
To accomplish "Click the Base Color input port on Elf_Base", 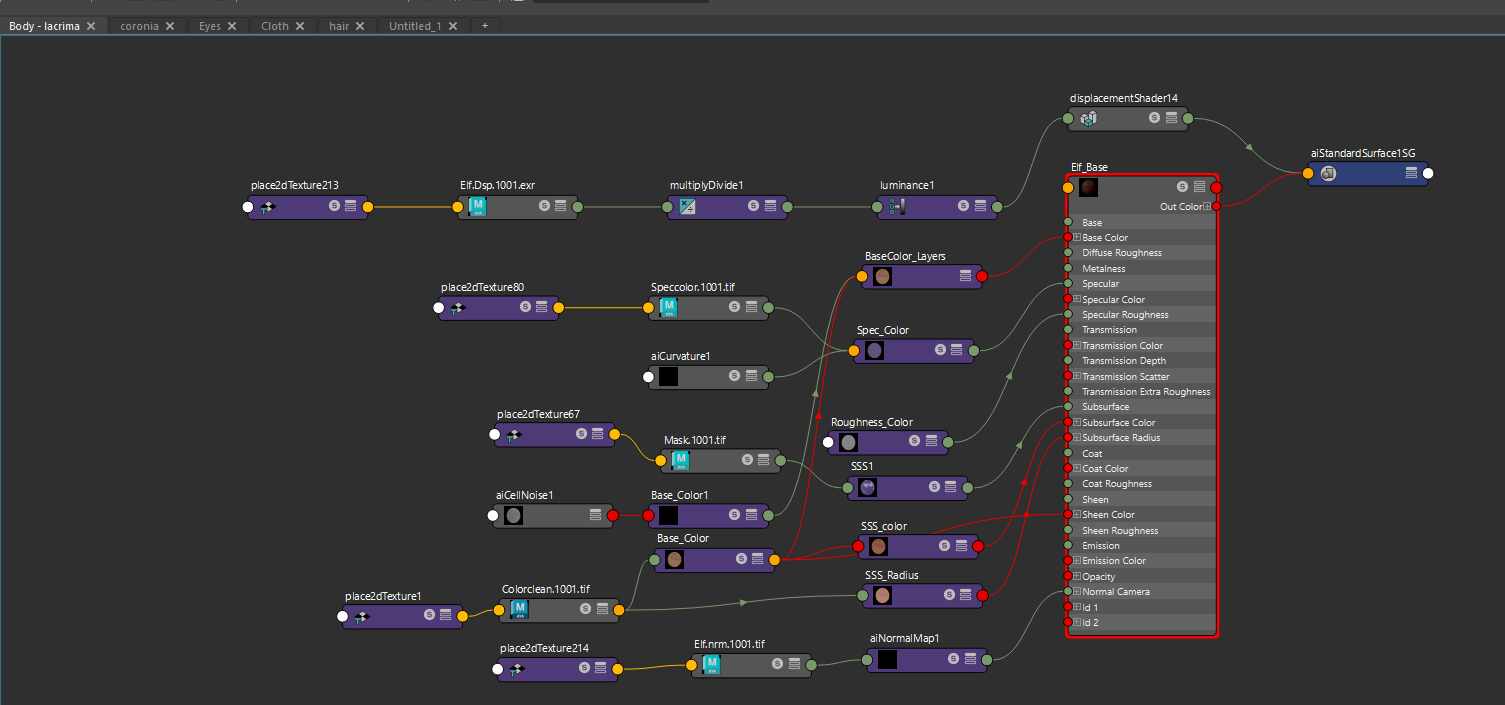I will (1068, 237).
